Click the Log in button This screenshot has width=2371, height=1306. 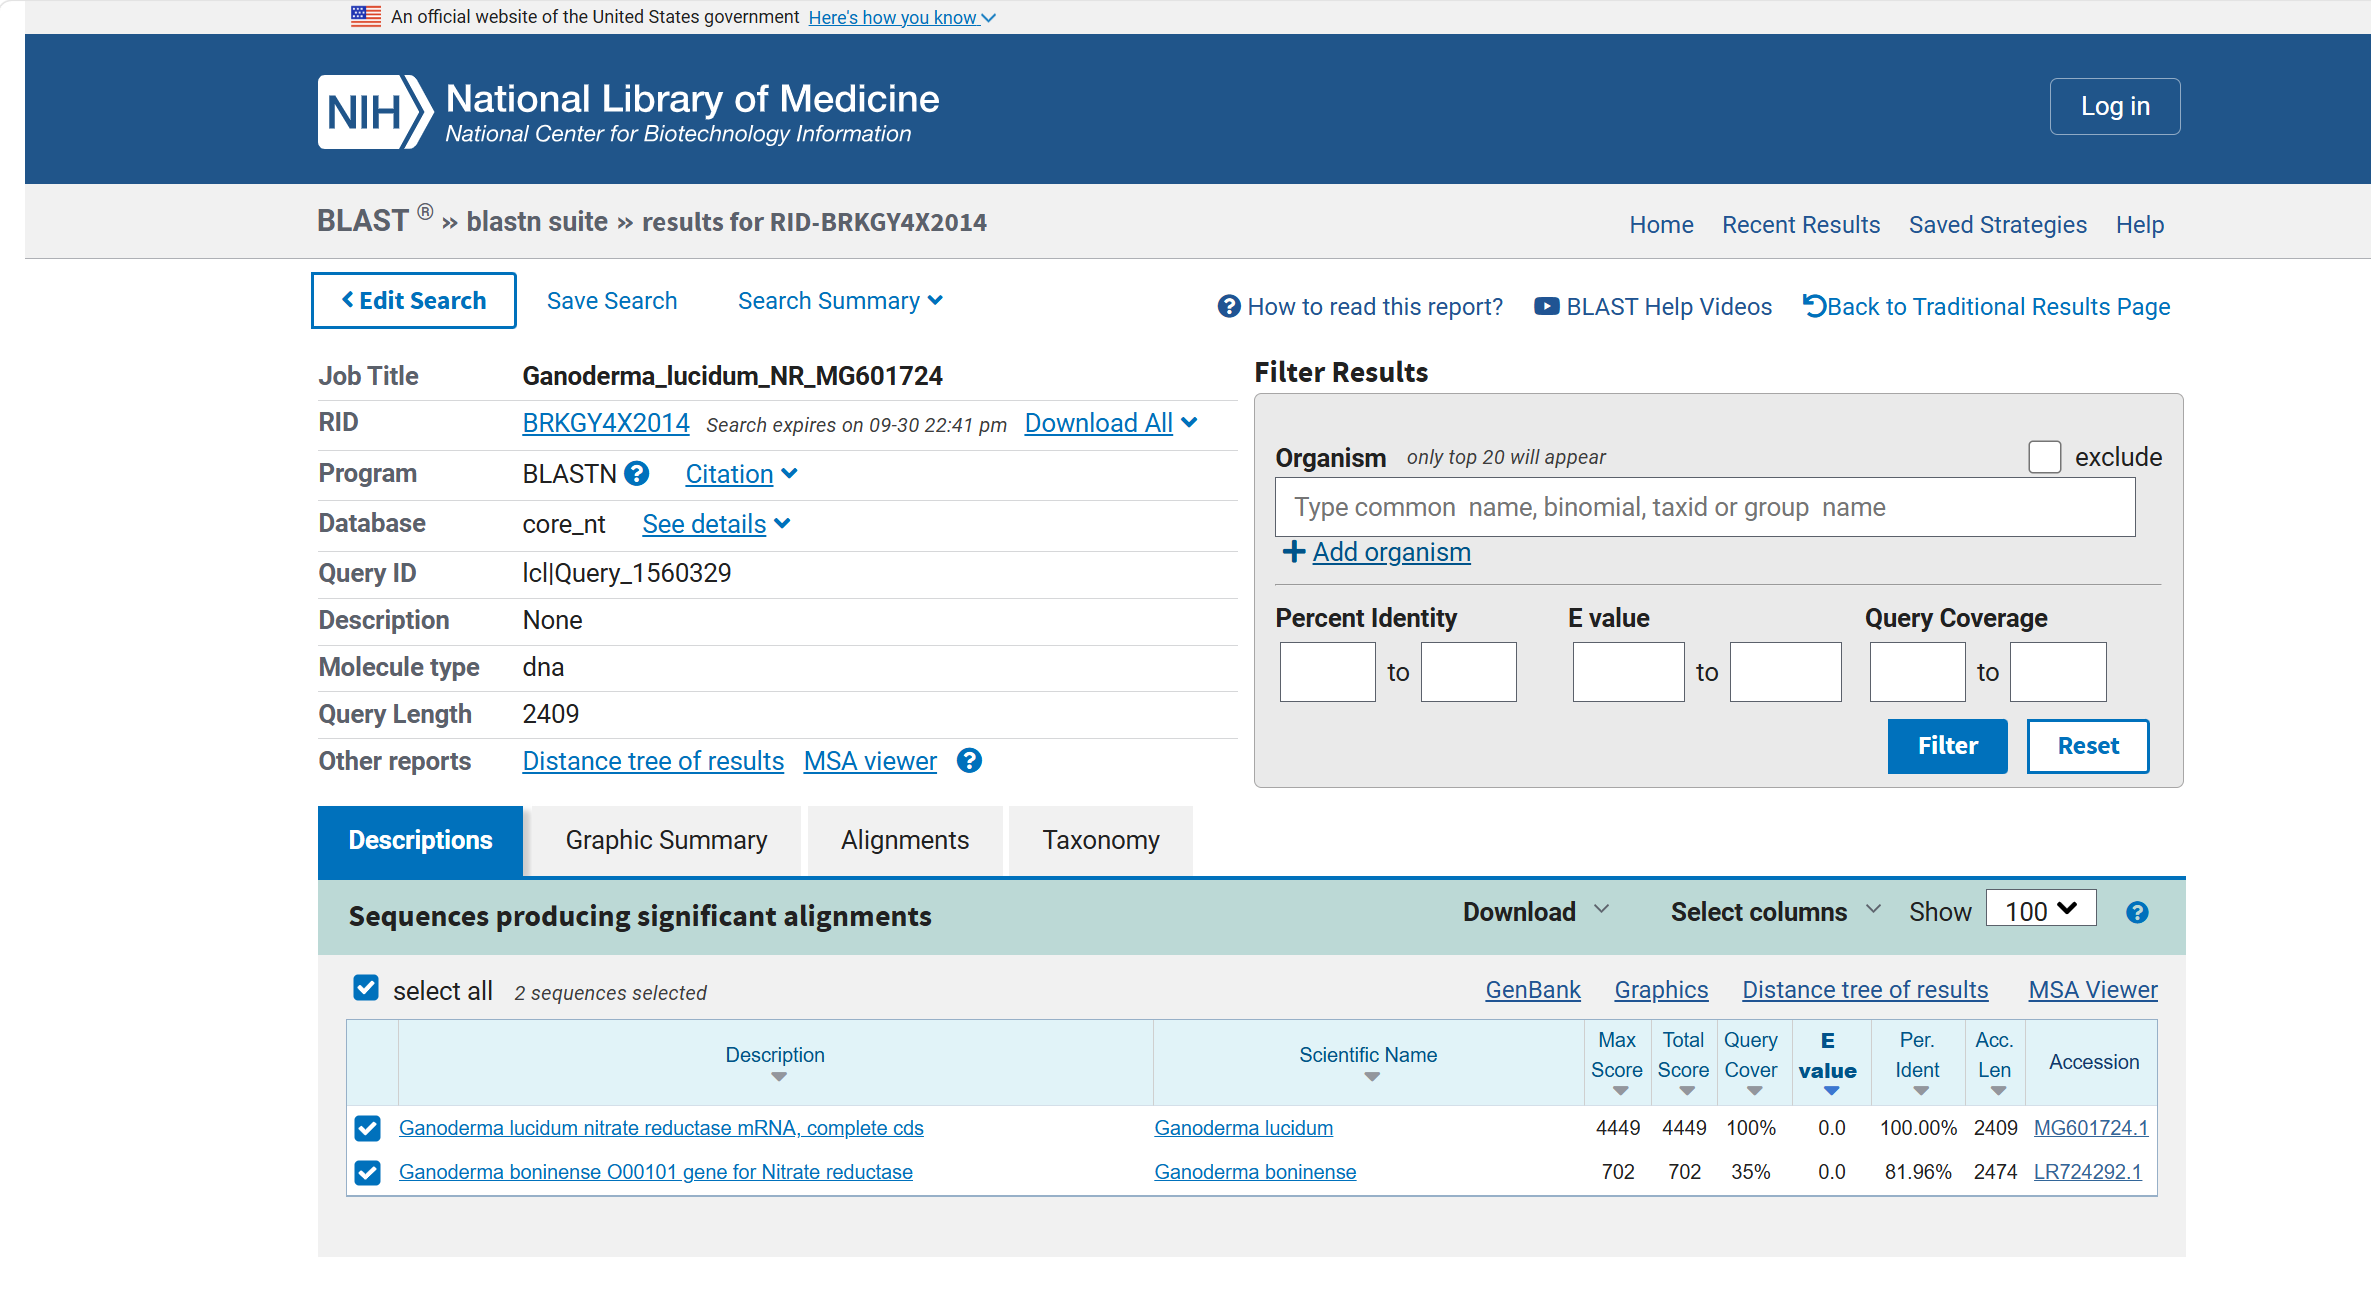[x=2115, y=106]
